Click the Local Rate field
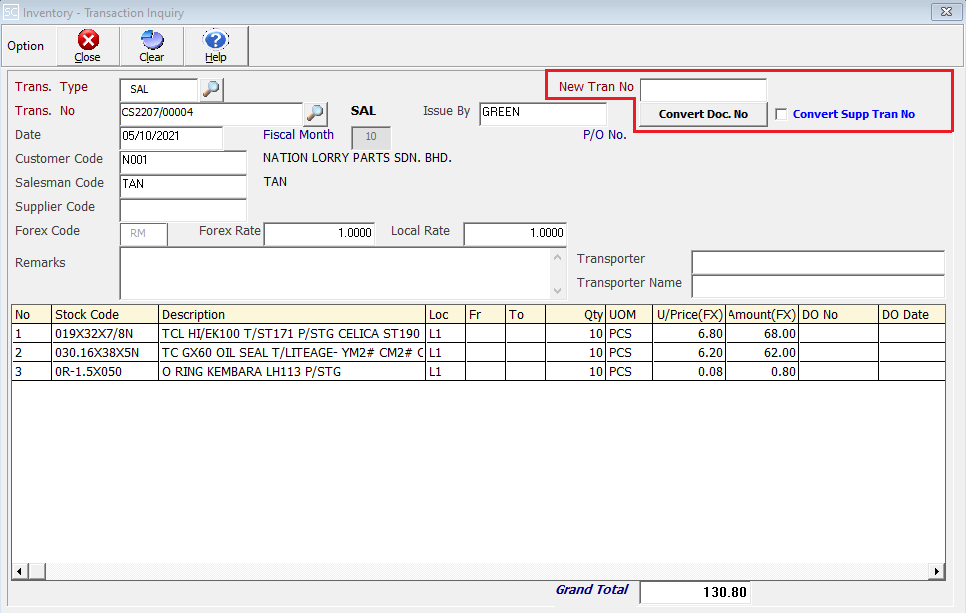966x613 pixels. (514, 233)
